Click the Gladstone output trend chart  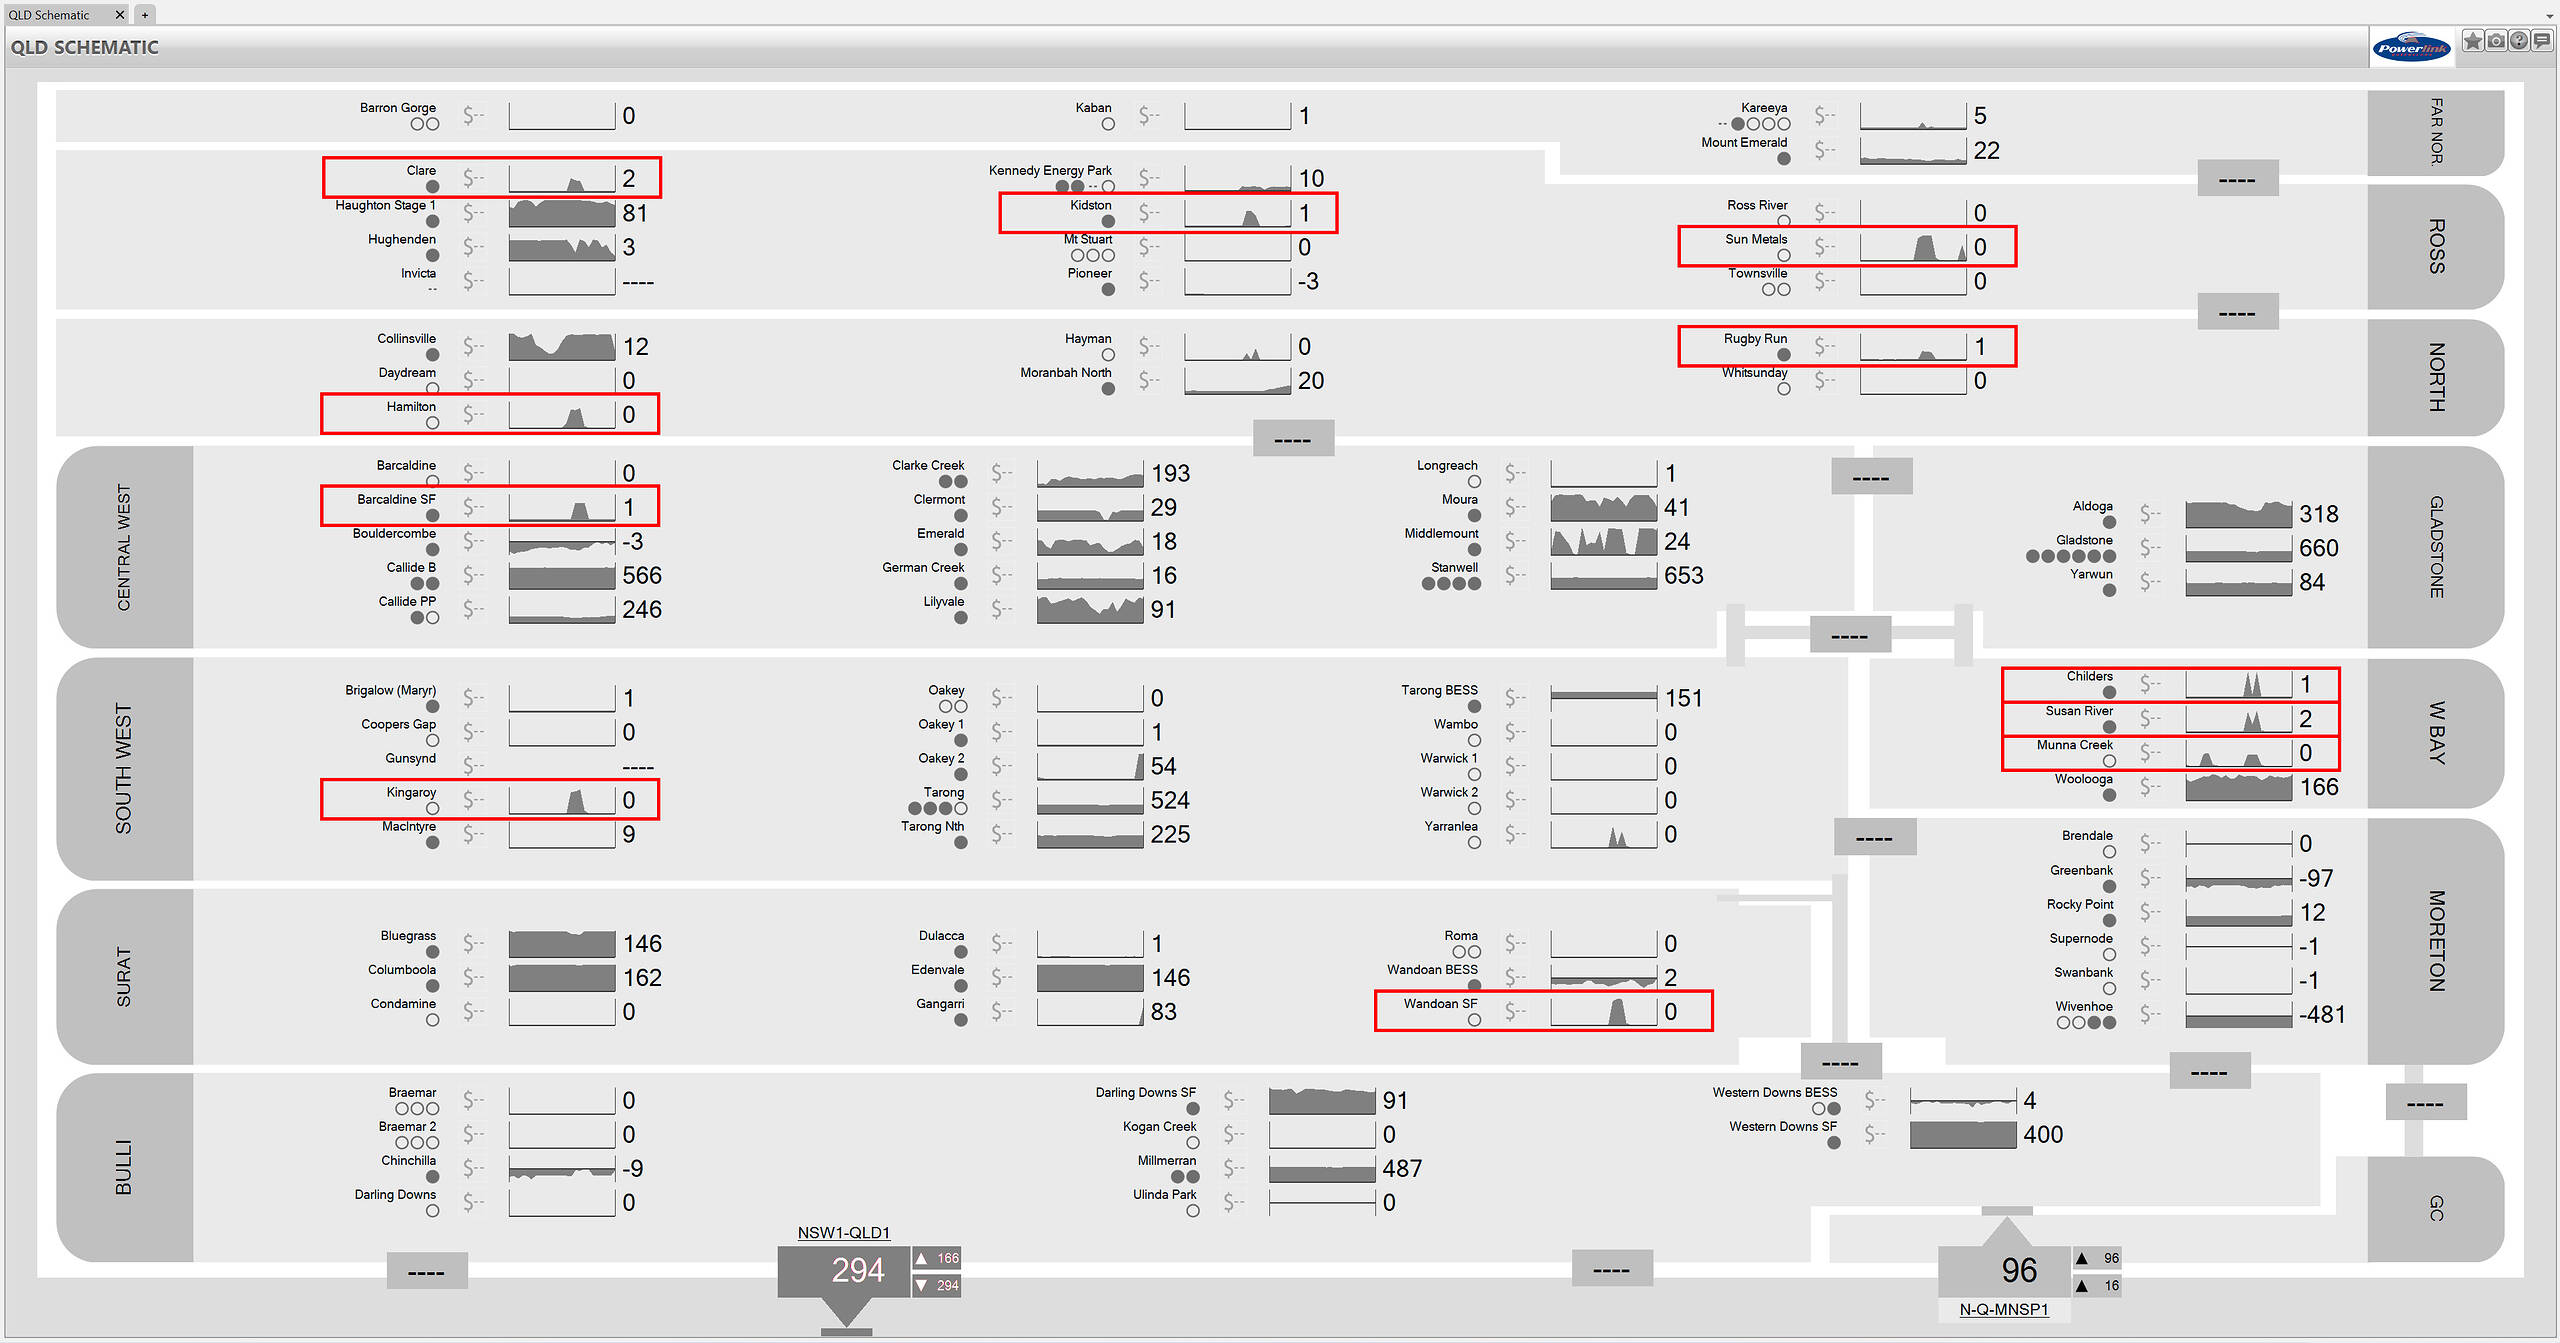pos(2238,548)
